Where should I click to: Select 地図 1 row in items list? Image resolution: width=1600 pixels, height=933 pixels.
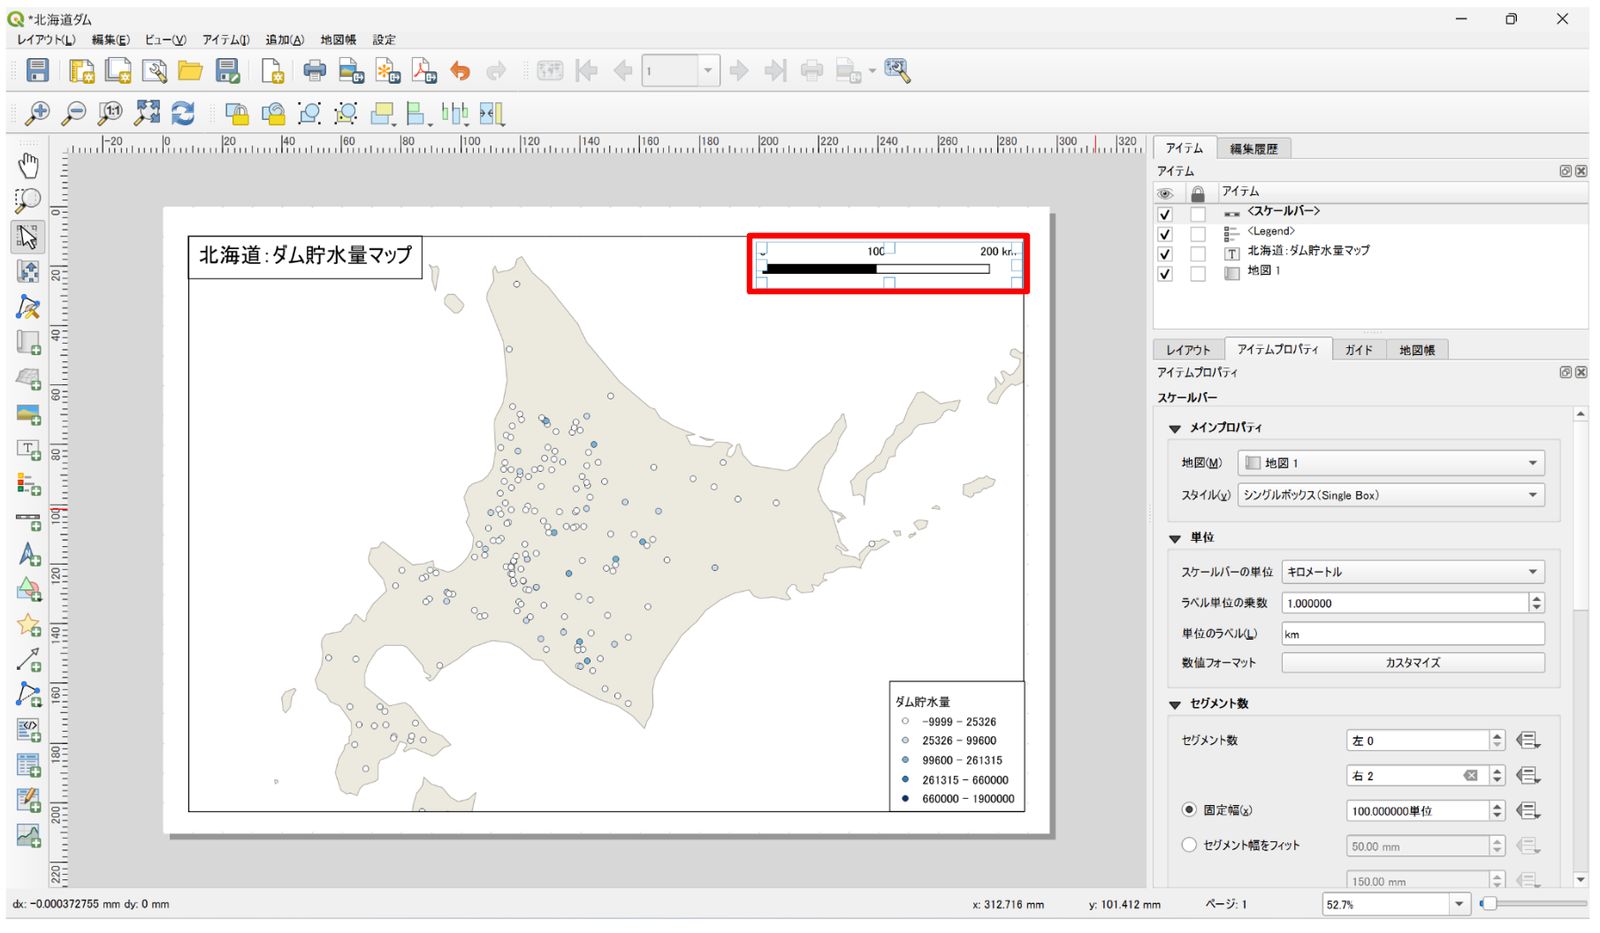[1370, 271]
